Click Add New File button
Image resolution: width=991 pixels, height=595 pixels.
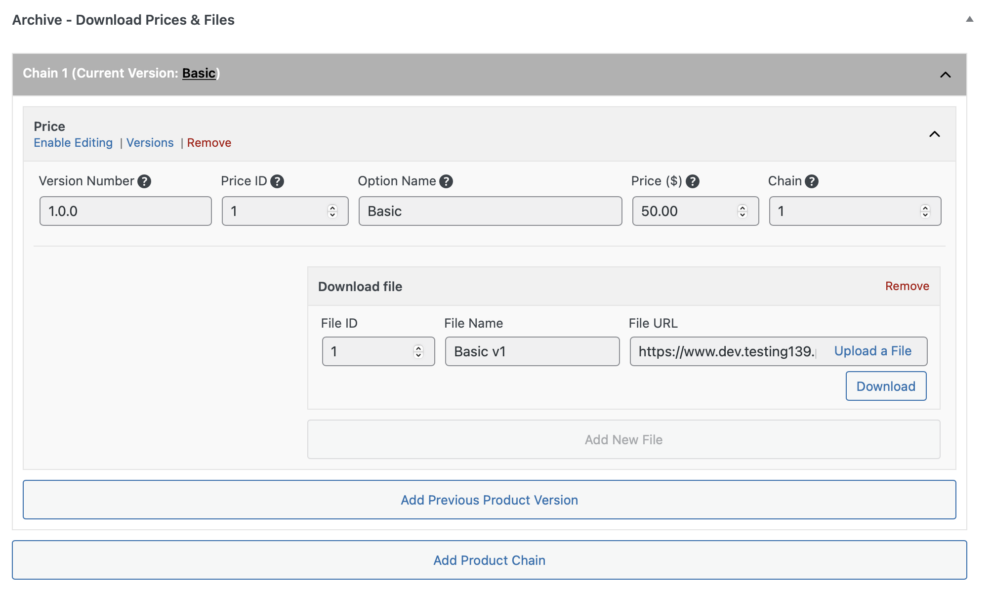point(623,439)
